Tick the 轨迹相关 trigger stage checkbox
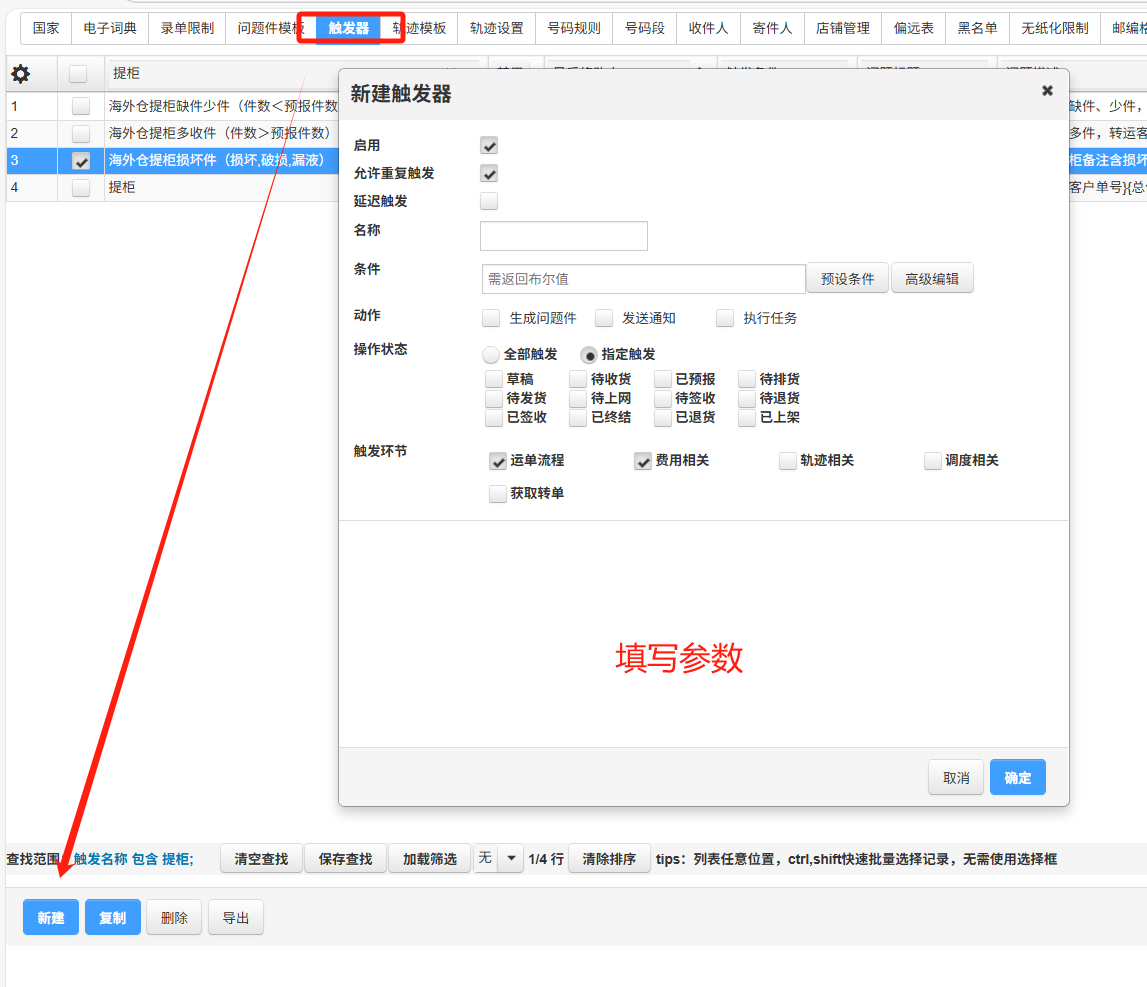 788,461
